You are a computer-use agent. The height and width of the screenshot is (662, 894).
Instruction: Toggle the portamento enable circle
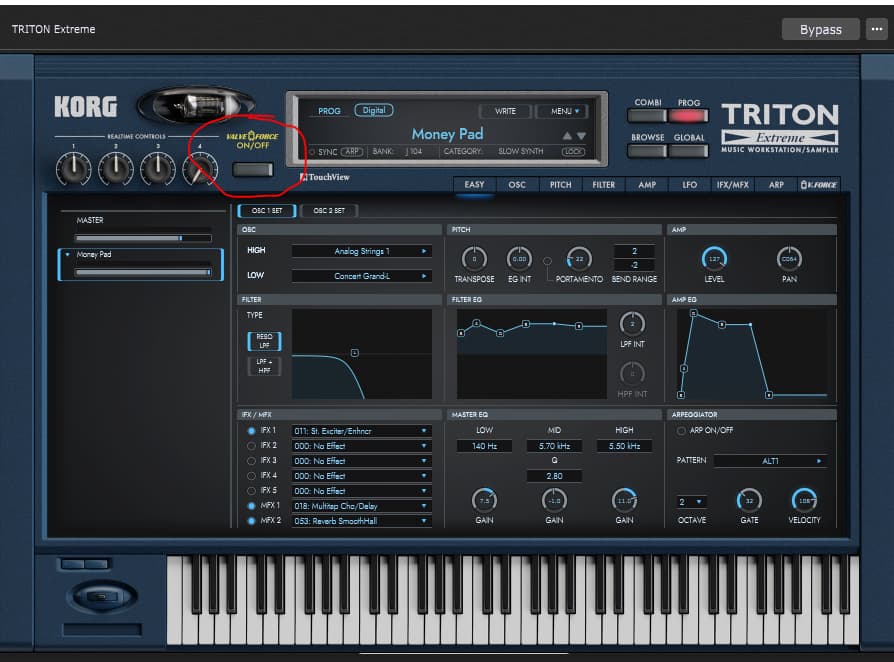pyautogui.click(x=547, y=261)
